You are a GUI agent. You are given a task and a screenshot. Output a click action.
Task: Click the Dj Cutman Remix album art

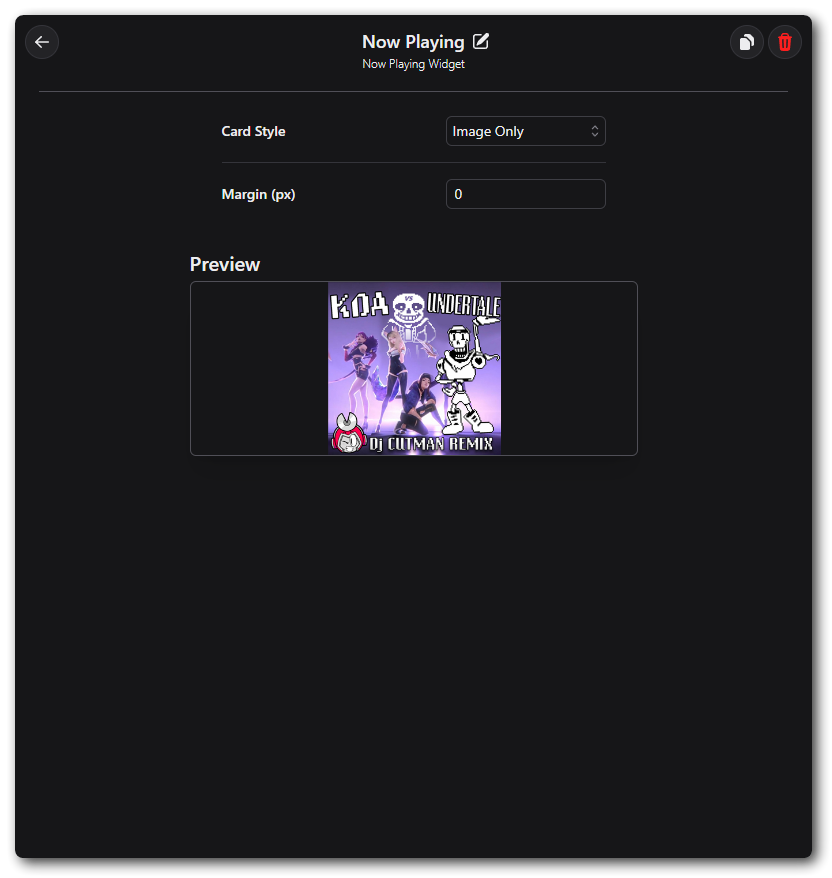tap(413, 367)
